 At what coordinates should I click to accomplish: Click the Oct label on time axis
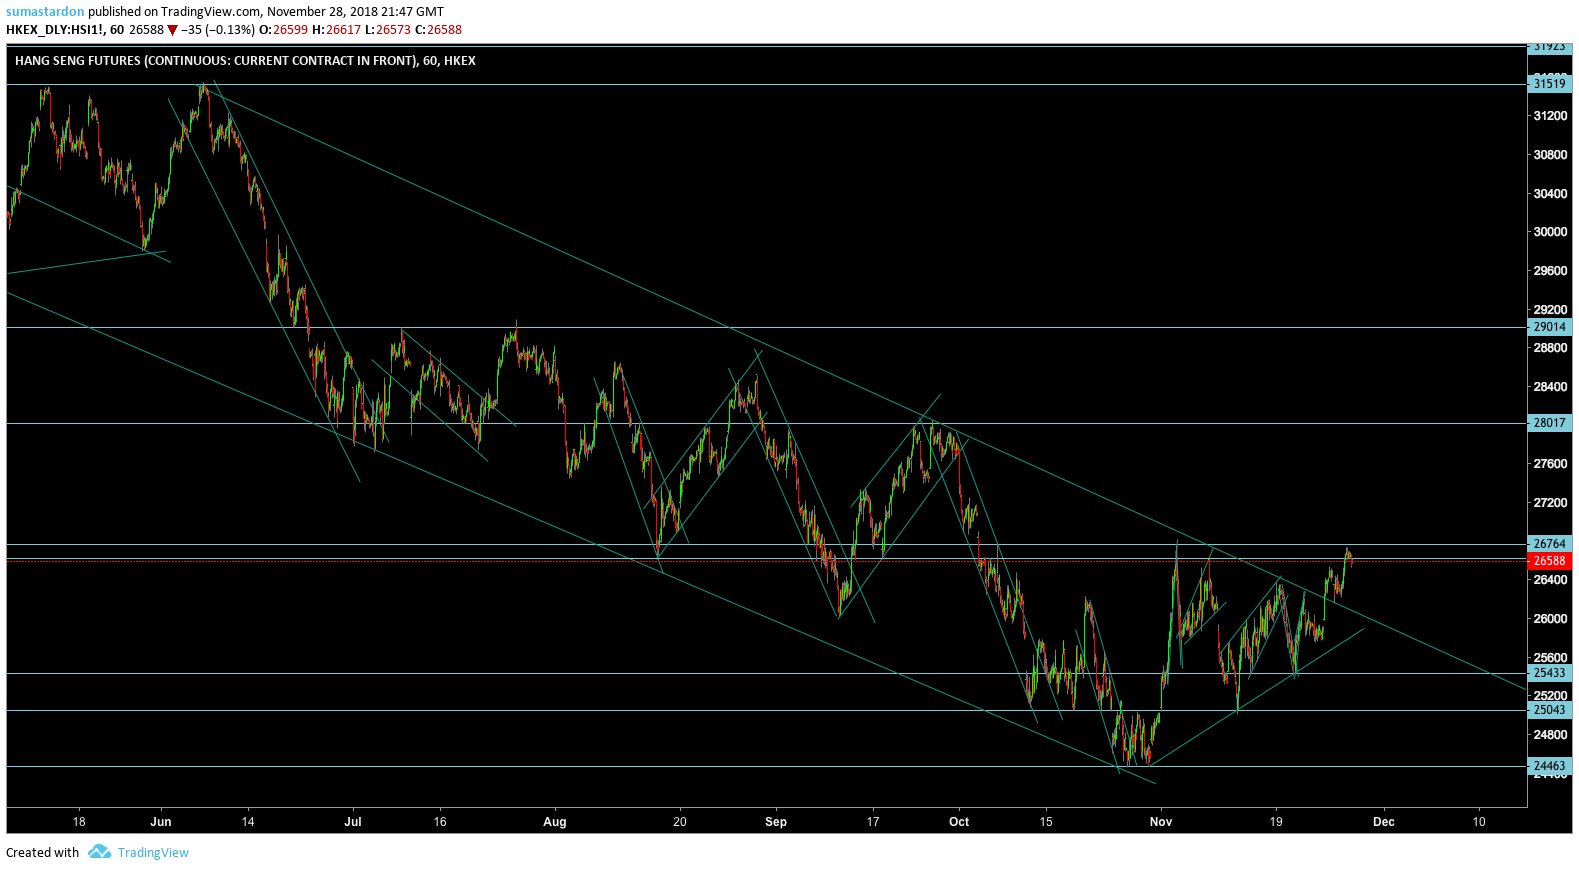click(959, 822)
